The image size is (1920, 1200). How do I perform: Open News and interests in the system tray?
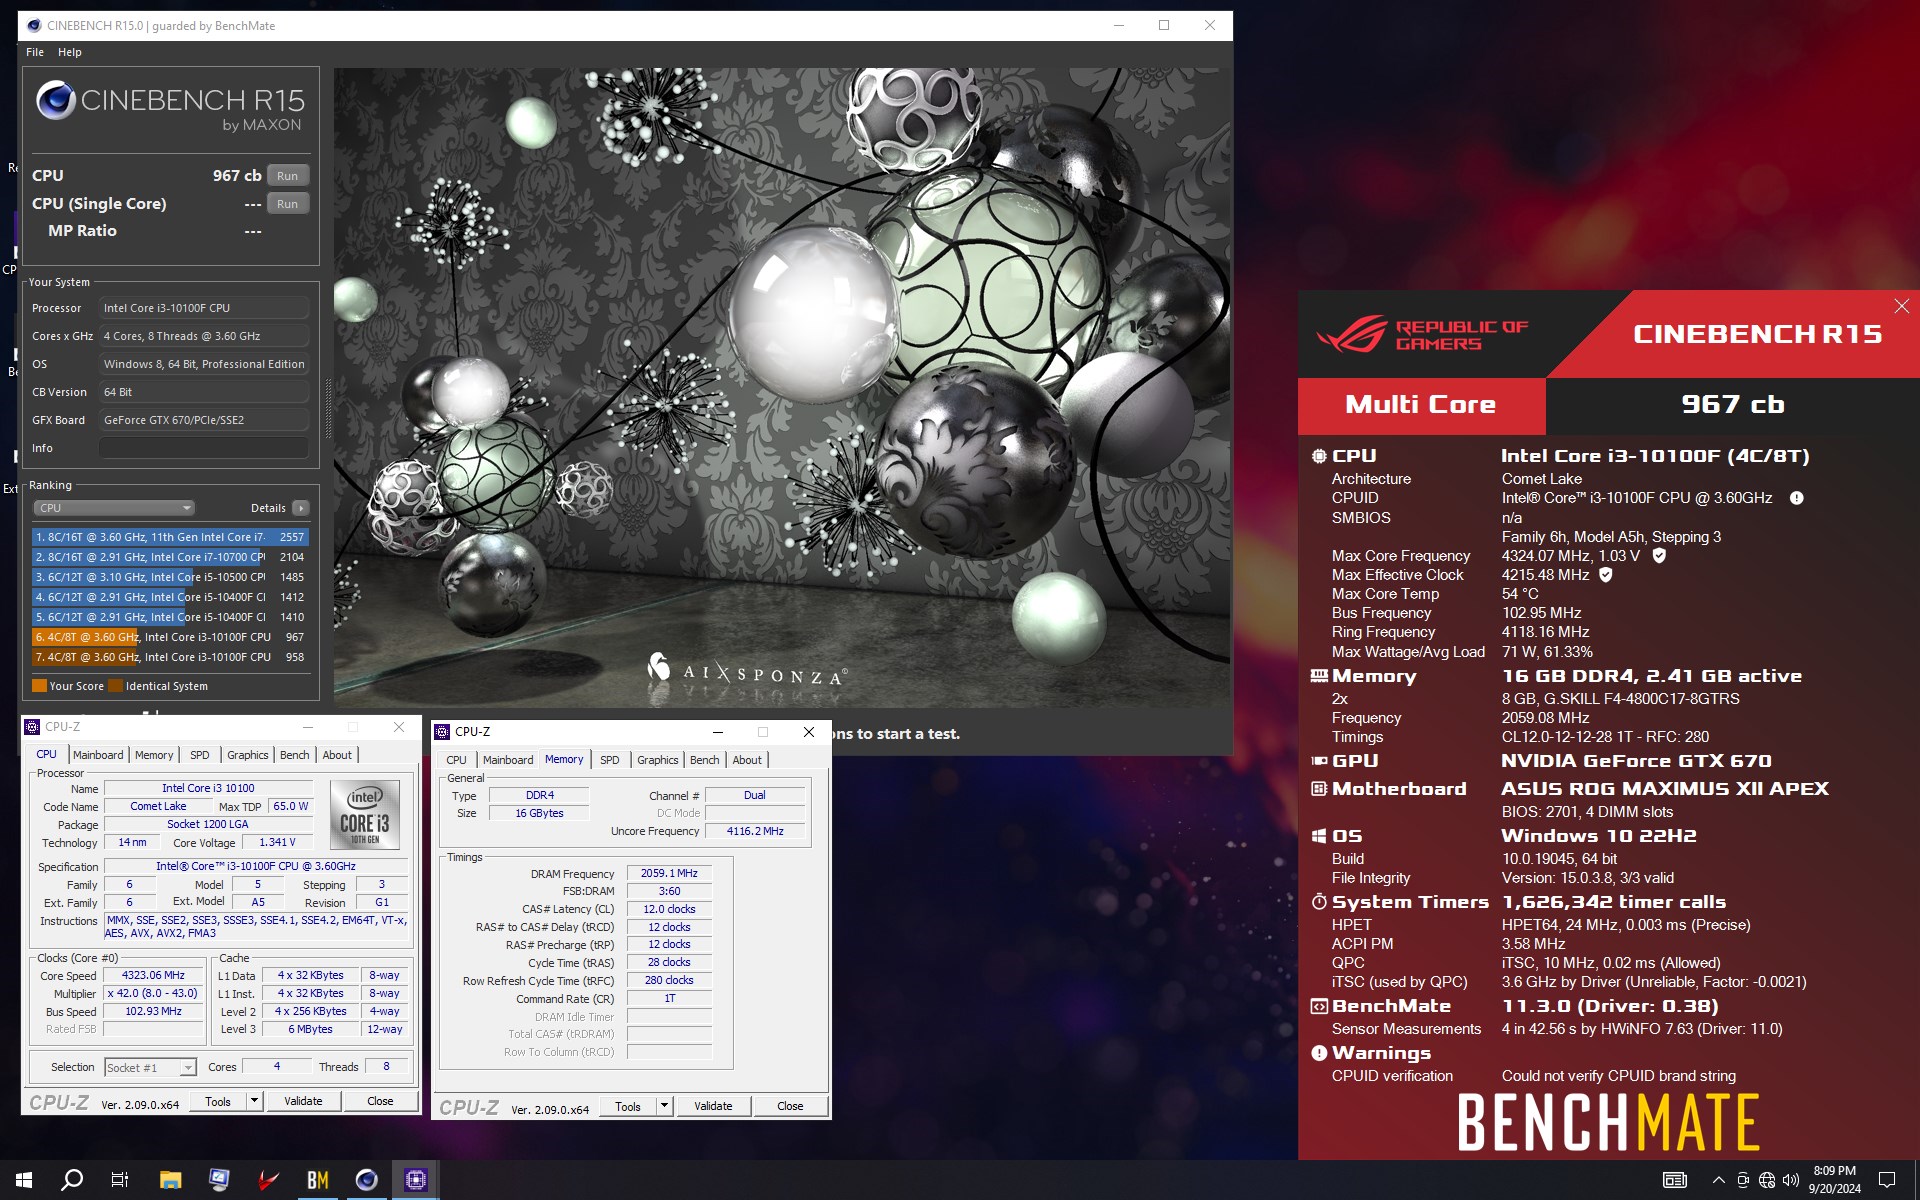click(1674, 1180)
